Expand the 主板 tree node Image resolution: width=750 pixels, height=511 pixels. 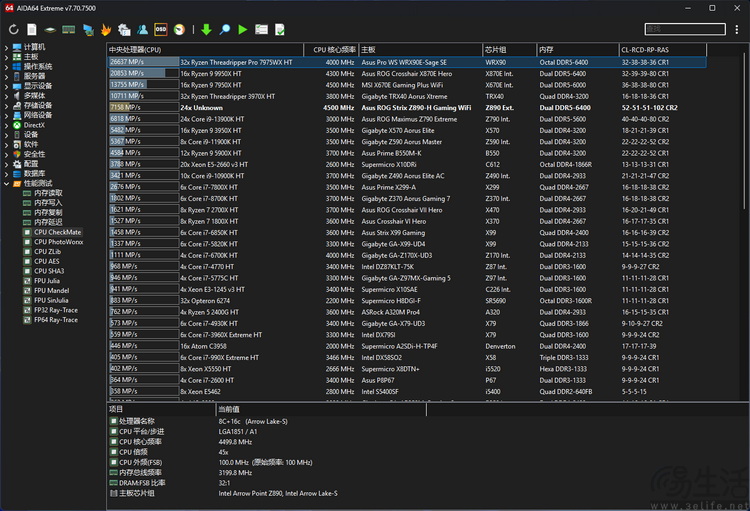click(6, 56)
